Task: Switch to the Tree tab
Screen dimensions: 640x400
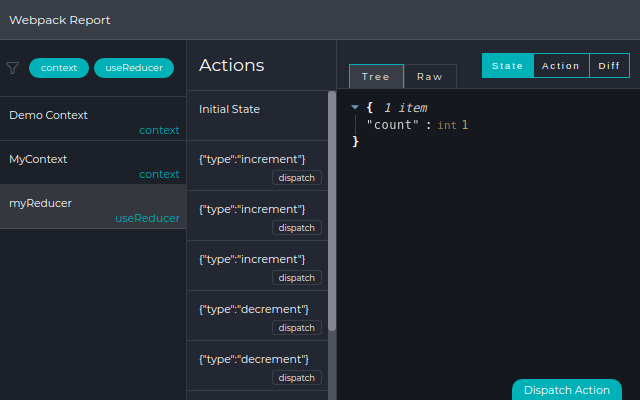Action: pyautogui.click(x=376, y=77)
